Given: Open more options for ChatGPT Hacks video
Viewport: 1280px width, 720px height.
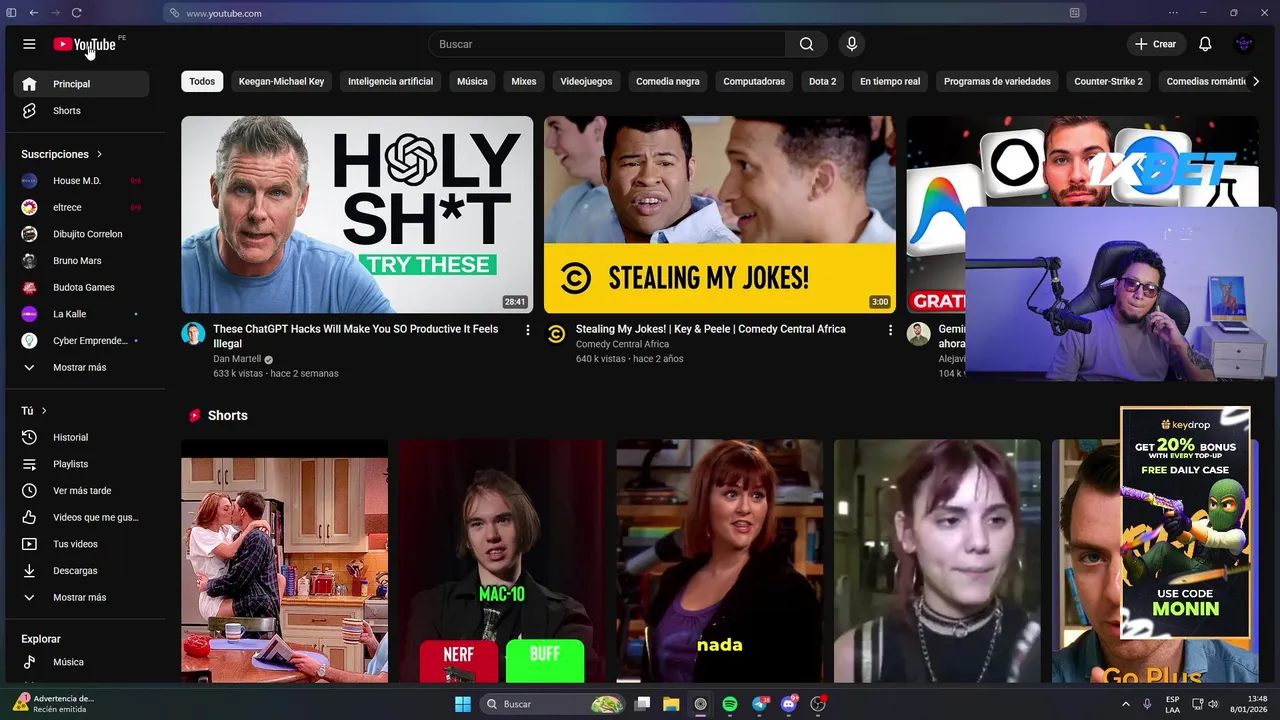Looking at the screenshot, I should (528, 329).
